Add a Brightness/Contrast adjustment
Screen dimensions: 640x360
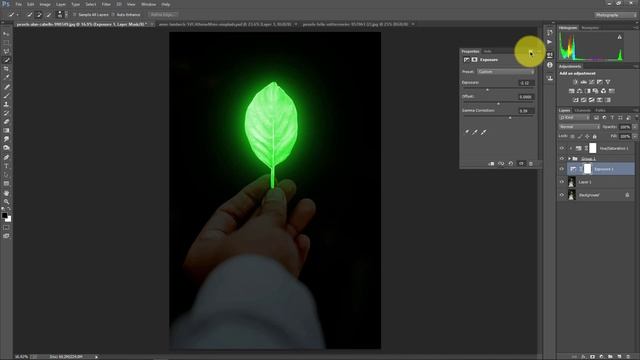pyautogui.click(x=576, y=82)
